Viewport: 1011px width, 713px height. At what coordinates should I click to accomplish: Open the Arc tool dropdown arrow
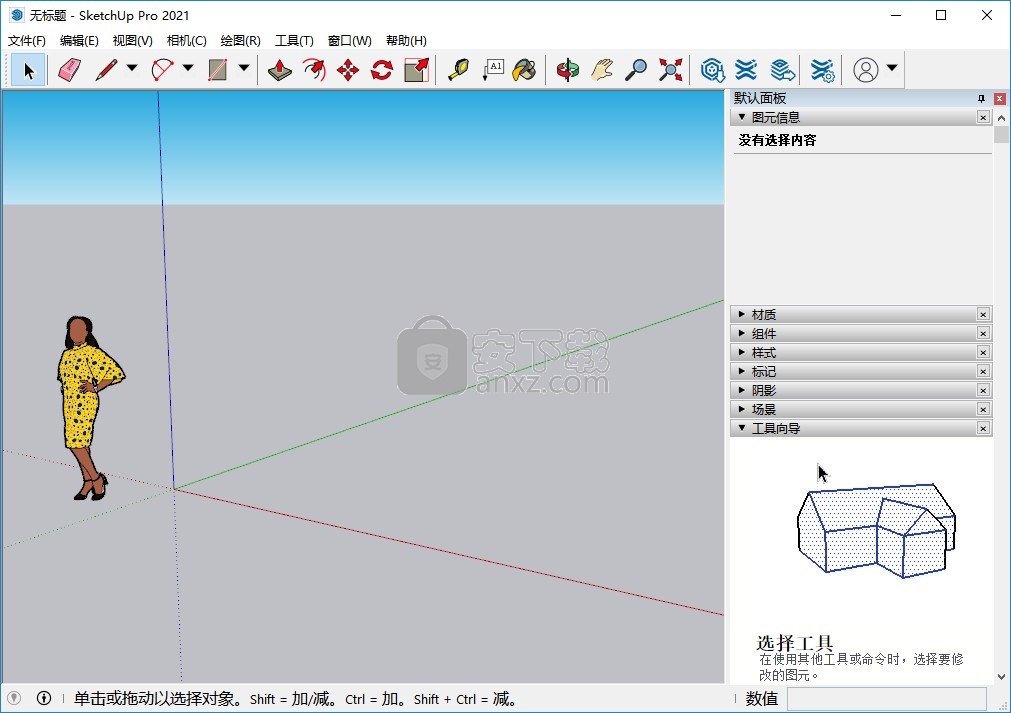(188, 68)
